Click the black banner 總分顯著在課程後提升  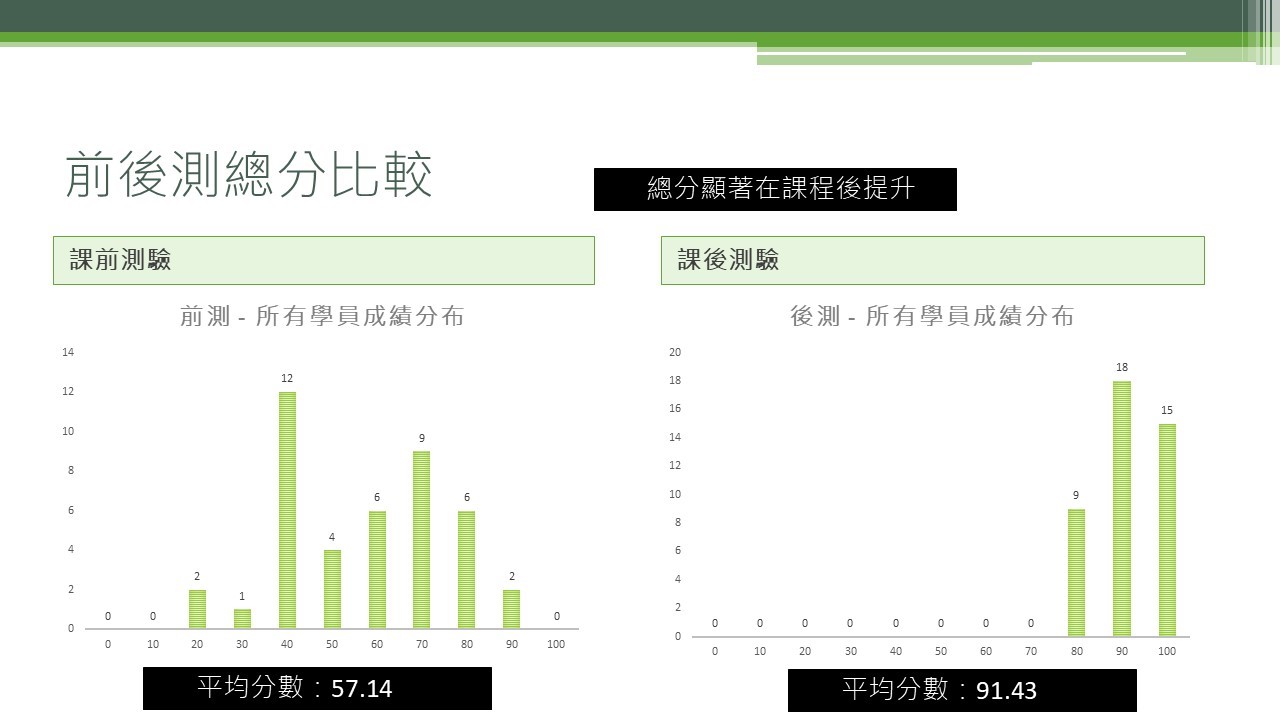coord(775,189)
